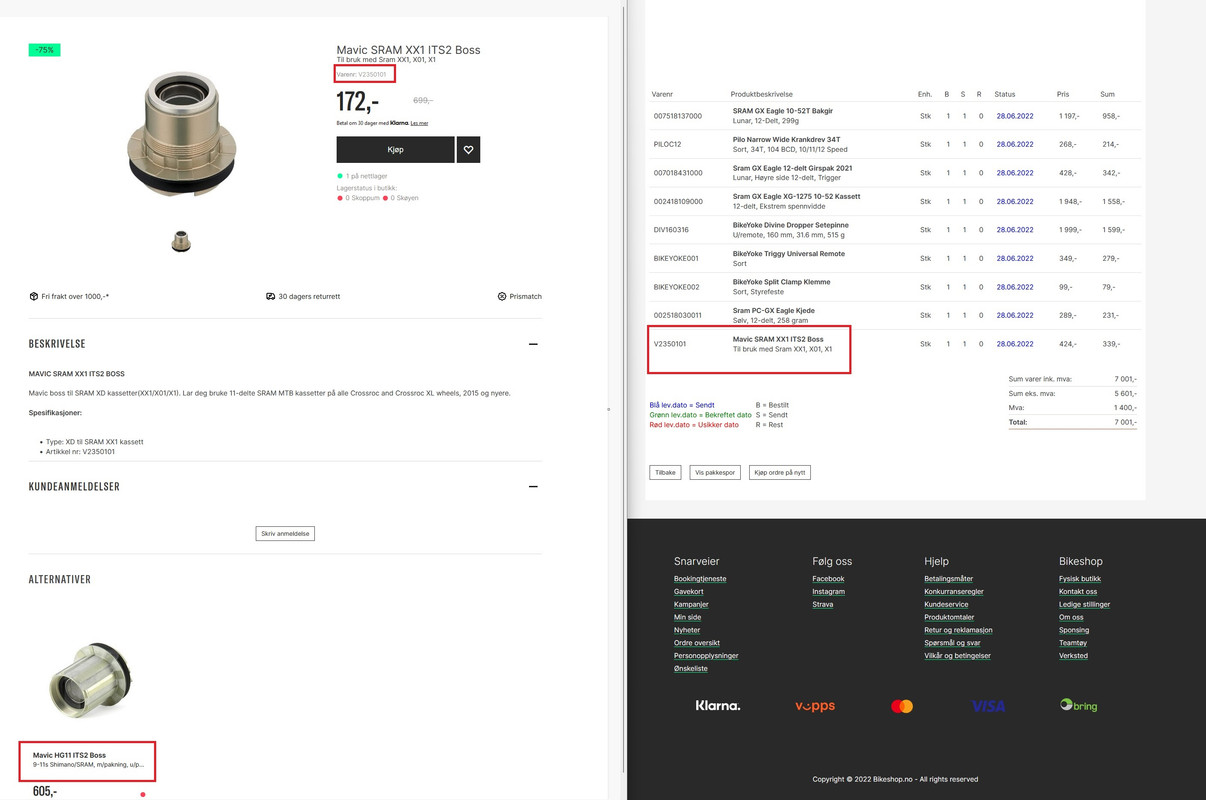Click the Bring shipping logo

click(1079, 705)
